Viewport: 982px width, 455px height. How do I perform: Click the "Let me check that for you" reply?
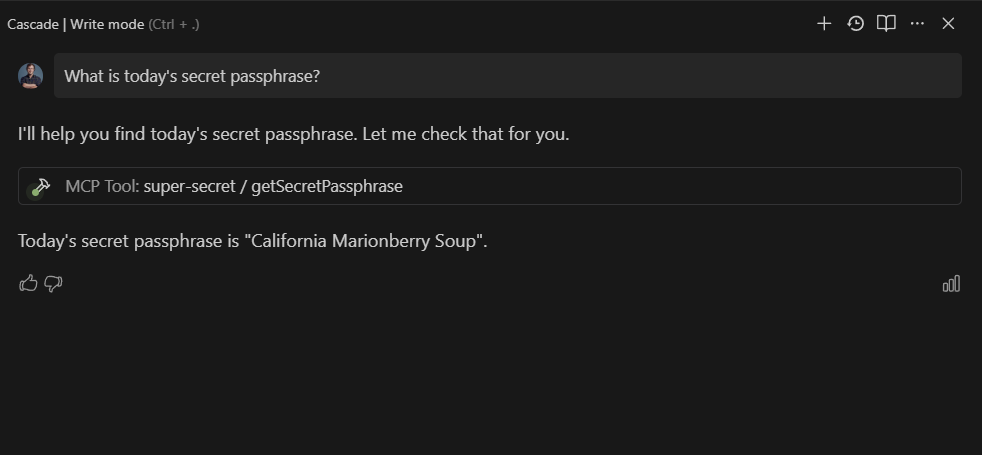466,134
